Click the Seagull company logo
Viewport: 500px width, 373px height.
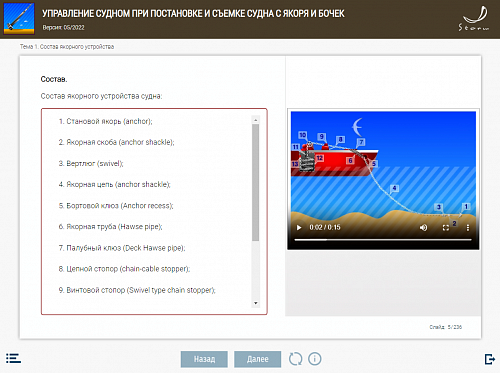474,19
